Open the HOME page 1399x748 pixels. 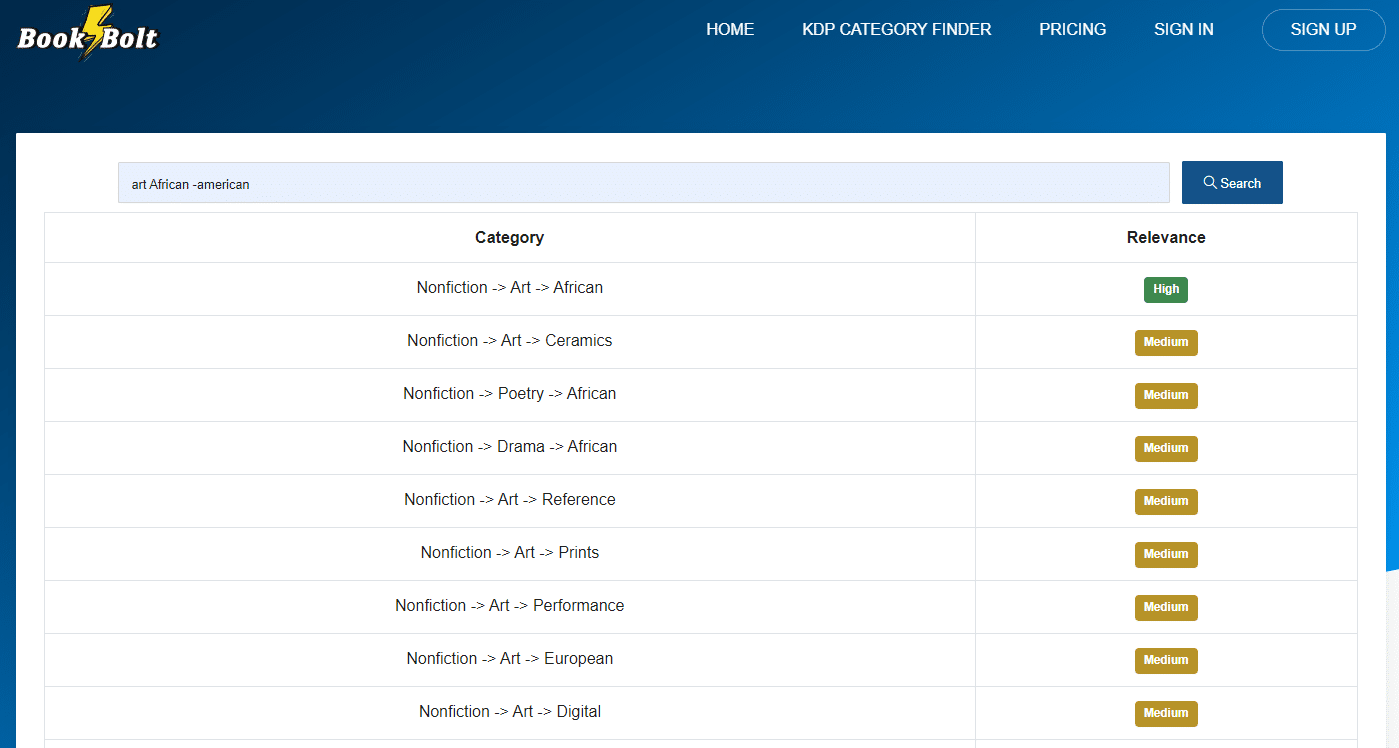(730, 29)
